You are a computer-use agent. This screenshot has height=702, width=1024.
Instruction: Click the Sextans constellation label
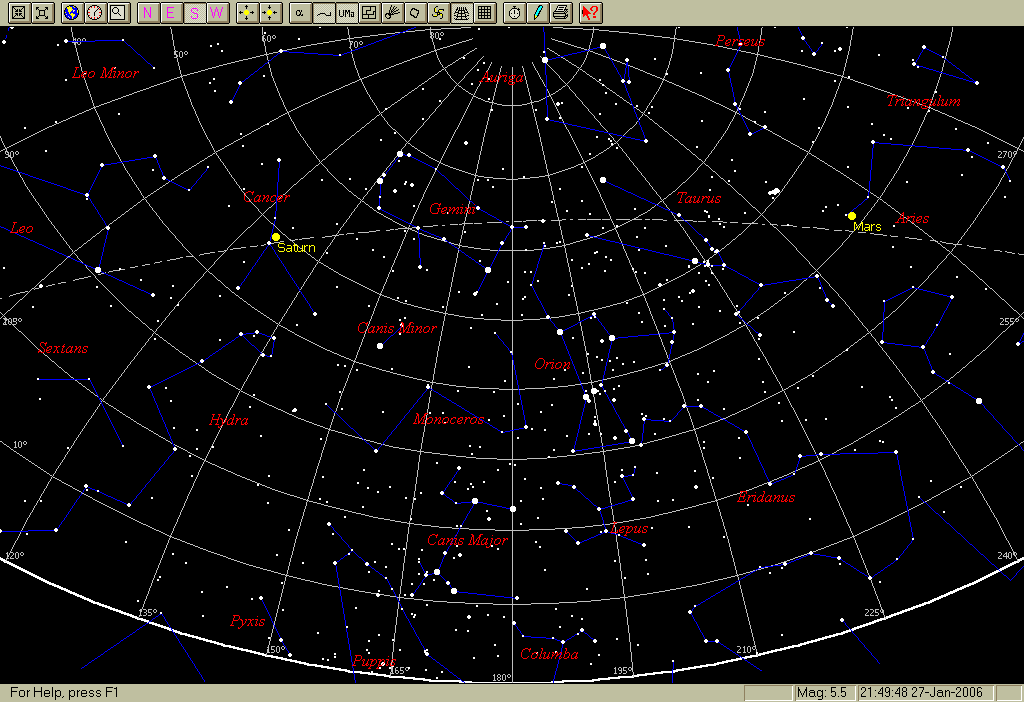tap(63, 348)
